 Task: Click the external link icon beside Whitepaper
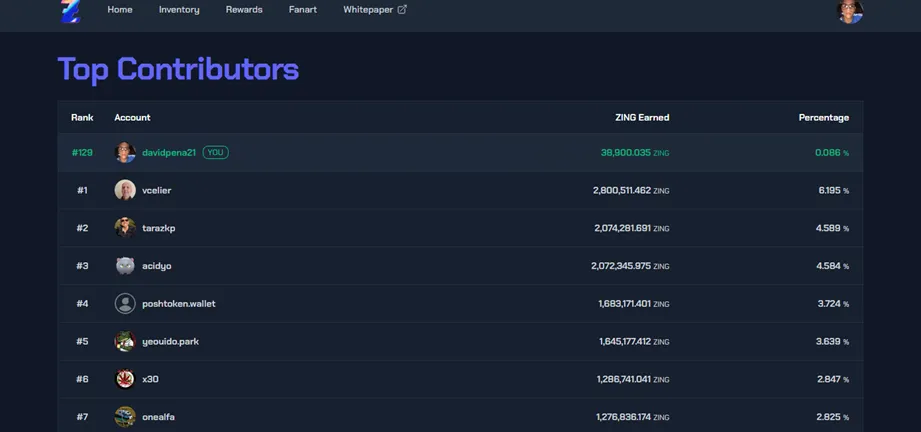click(402, 9)
